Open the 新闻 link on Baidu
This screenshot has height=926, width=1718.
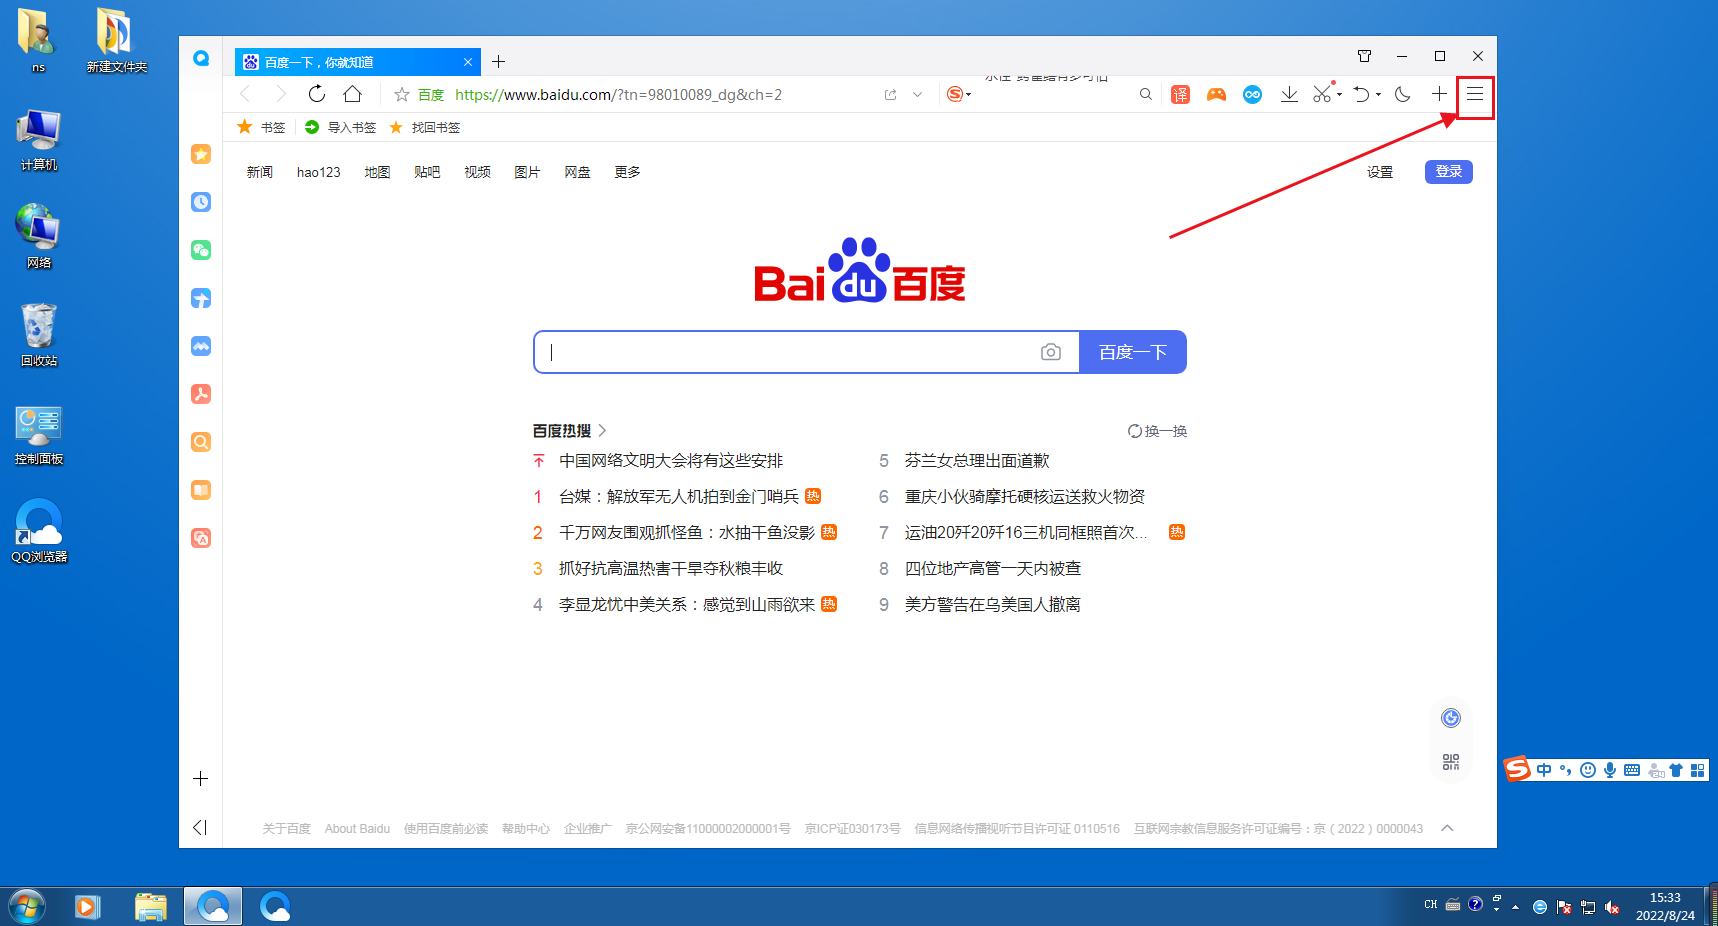coord(260,172)
